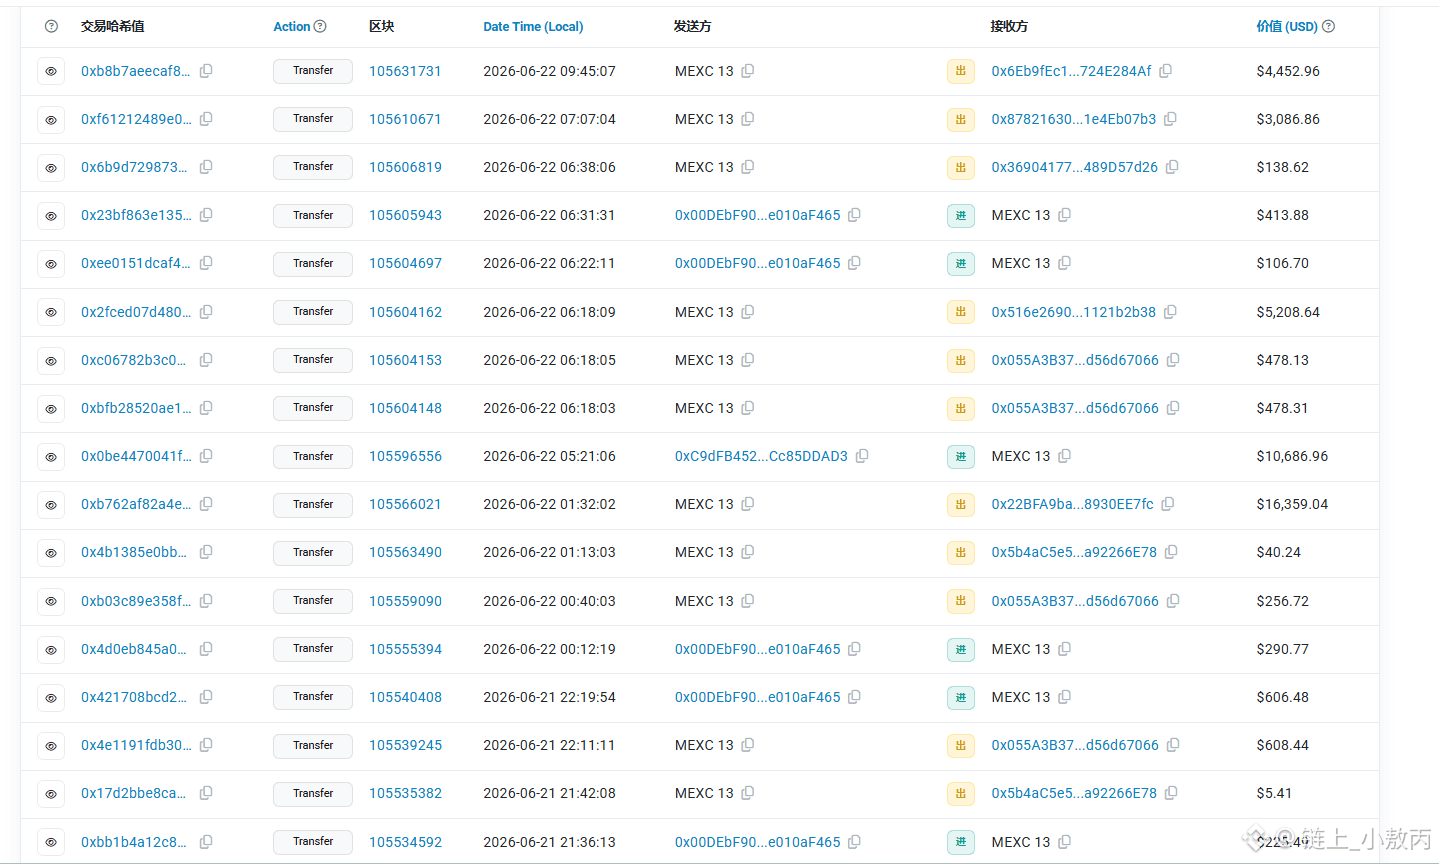Click the 区块 column header
Viewport: 1439px width, 864px height.
382,27
